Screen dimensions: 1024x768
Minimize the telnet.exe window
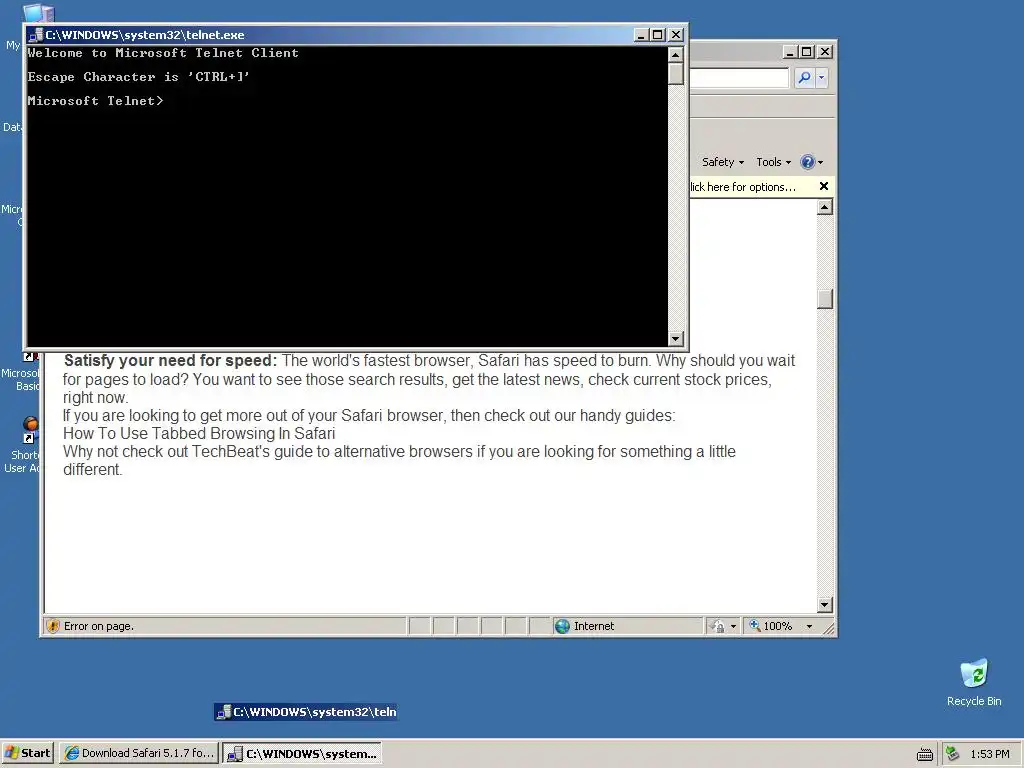641,35
